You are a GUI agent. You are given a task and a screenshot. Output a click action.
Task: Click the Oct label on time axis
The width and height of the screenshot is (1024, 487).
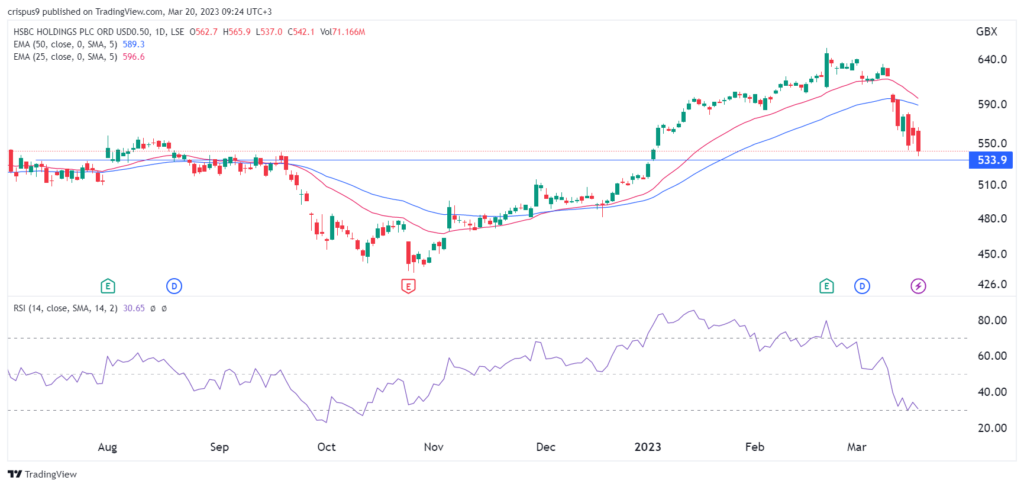[326, 448]
